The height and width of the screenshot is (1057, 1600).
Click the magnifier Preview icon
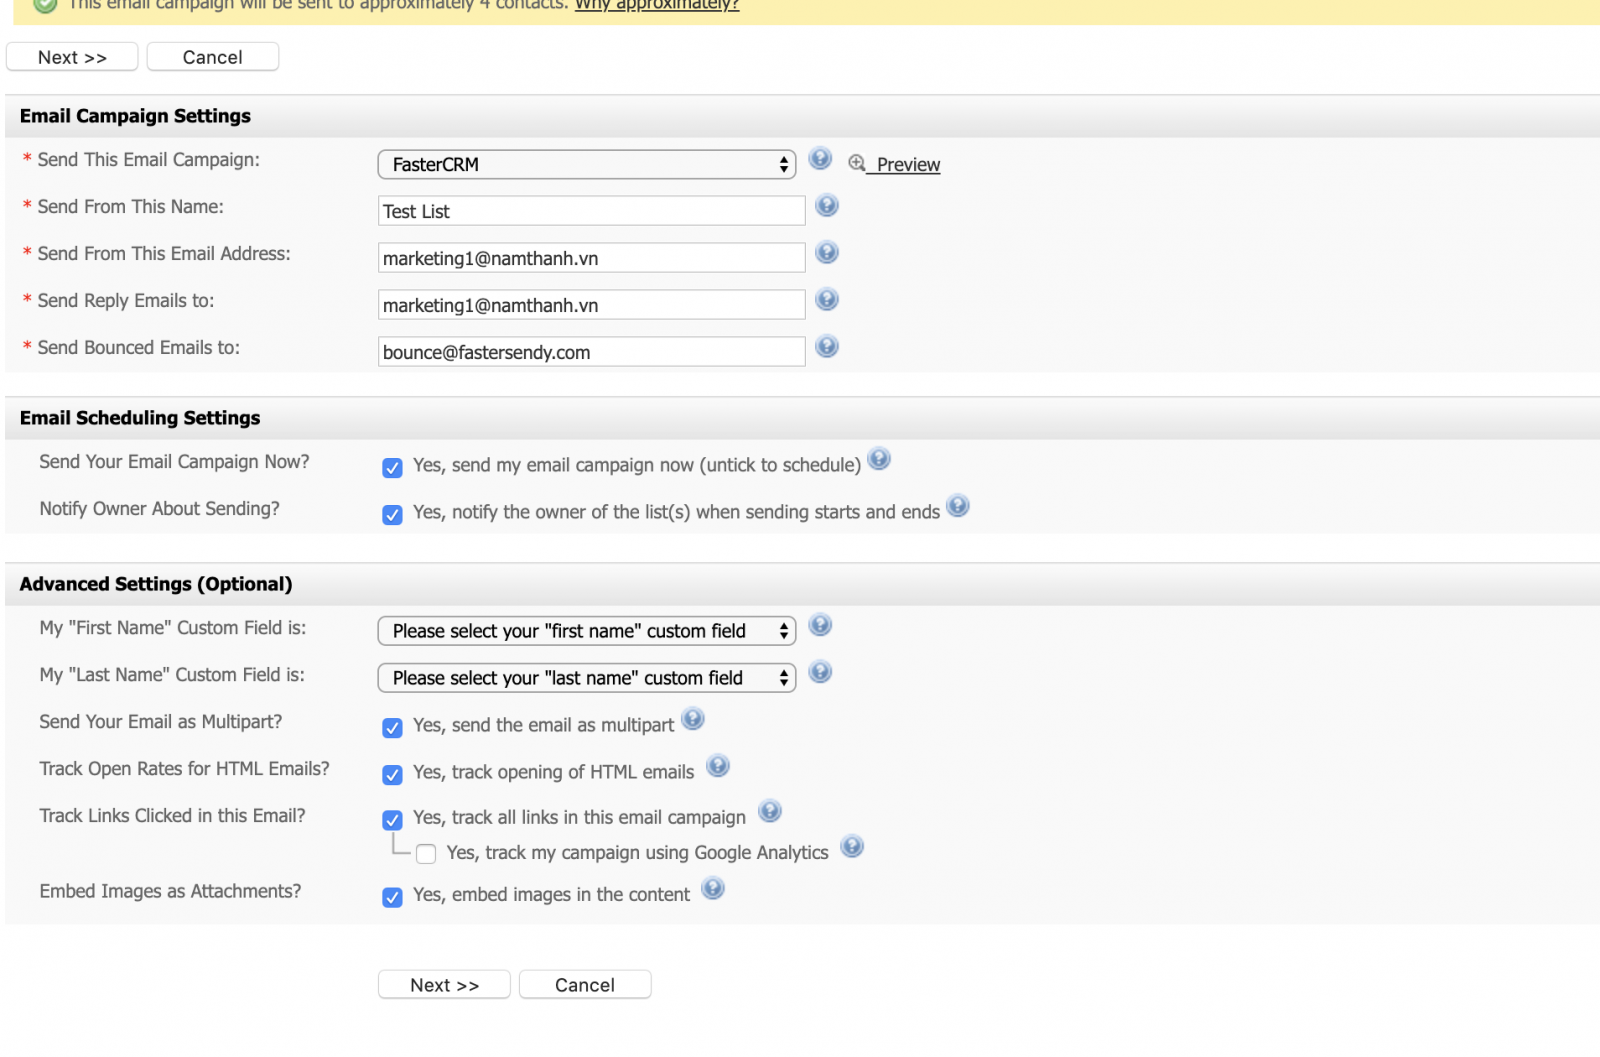(857, 163)
